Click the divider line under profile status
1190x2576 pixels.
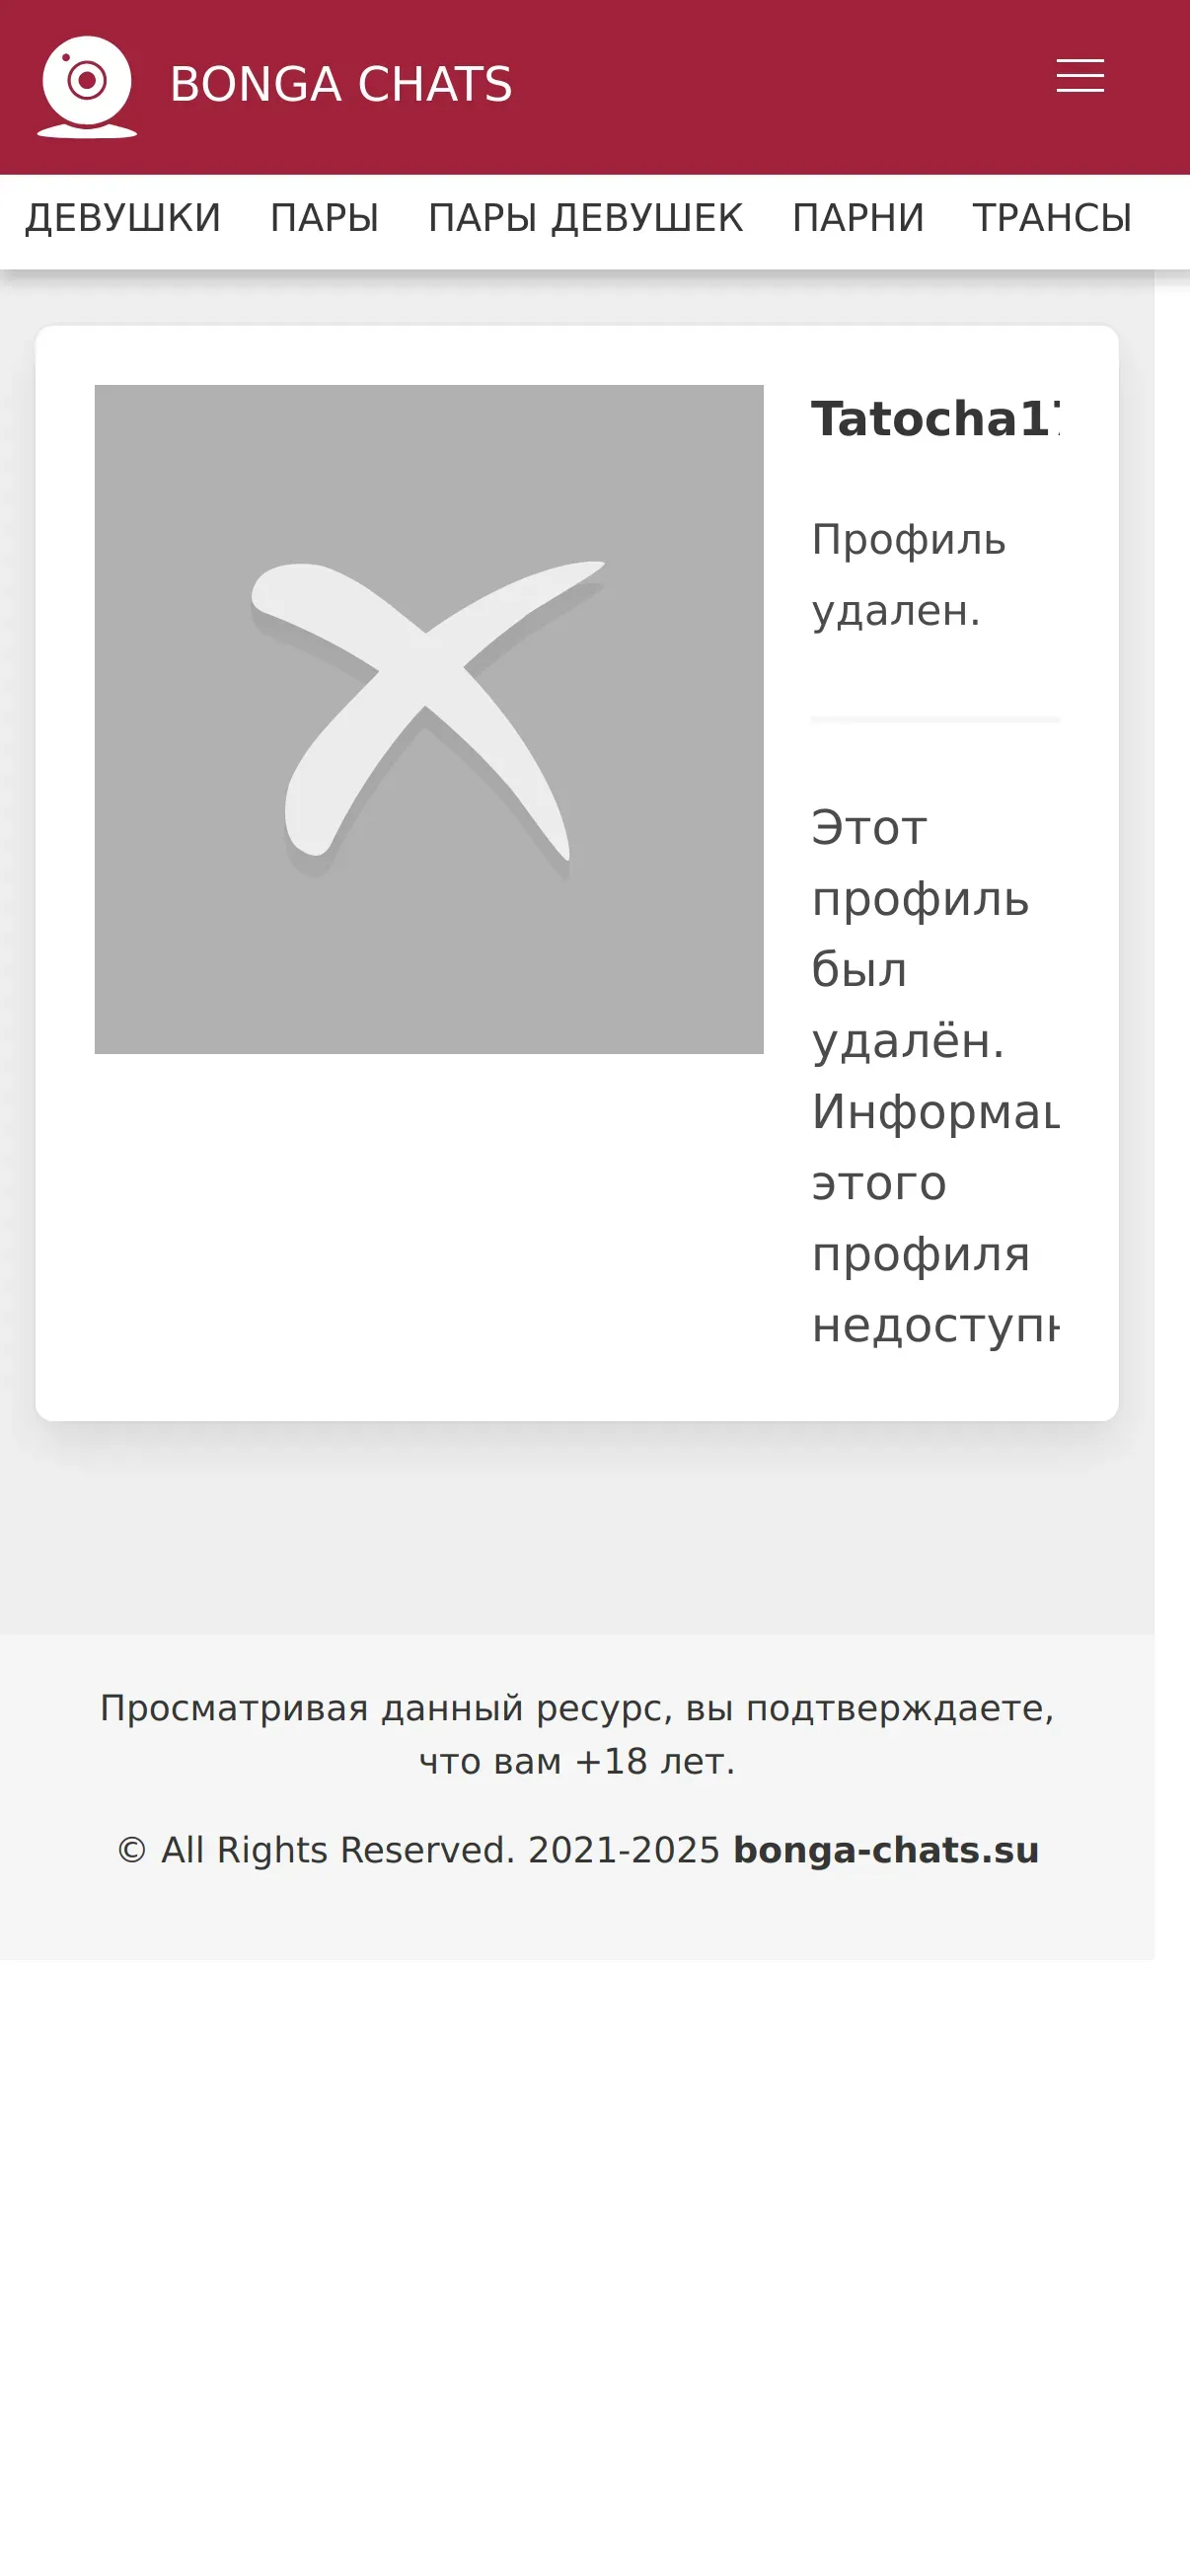click(935, 719)
